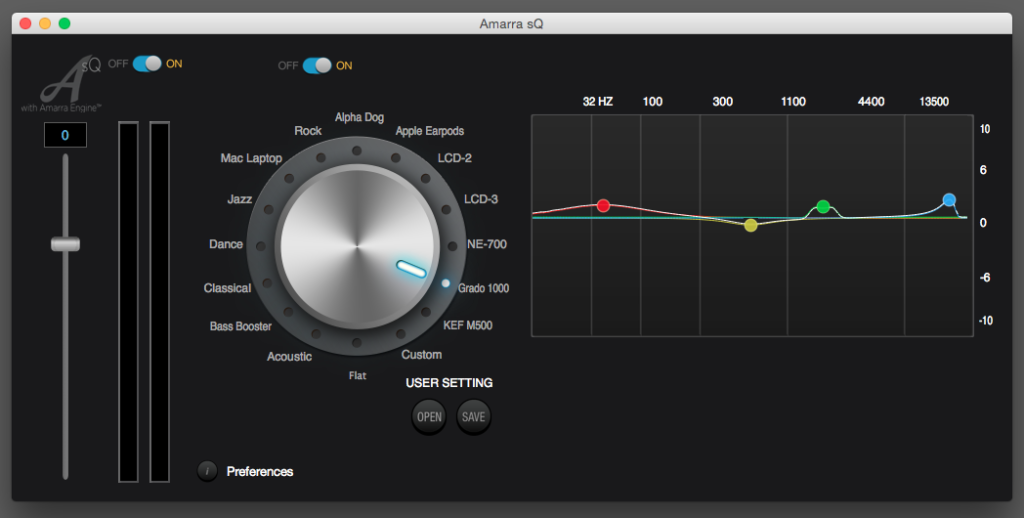Select the KEF M500 preset dot
Viewport: 1024px width, 518px height.
pos(426,312)
